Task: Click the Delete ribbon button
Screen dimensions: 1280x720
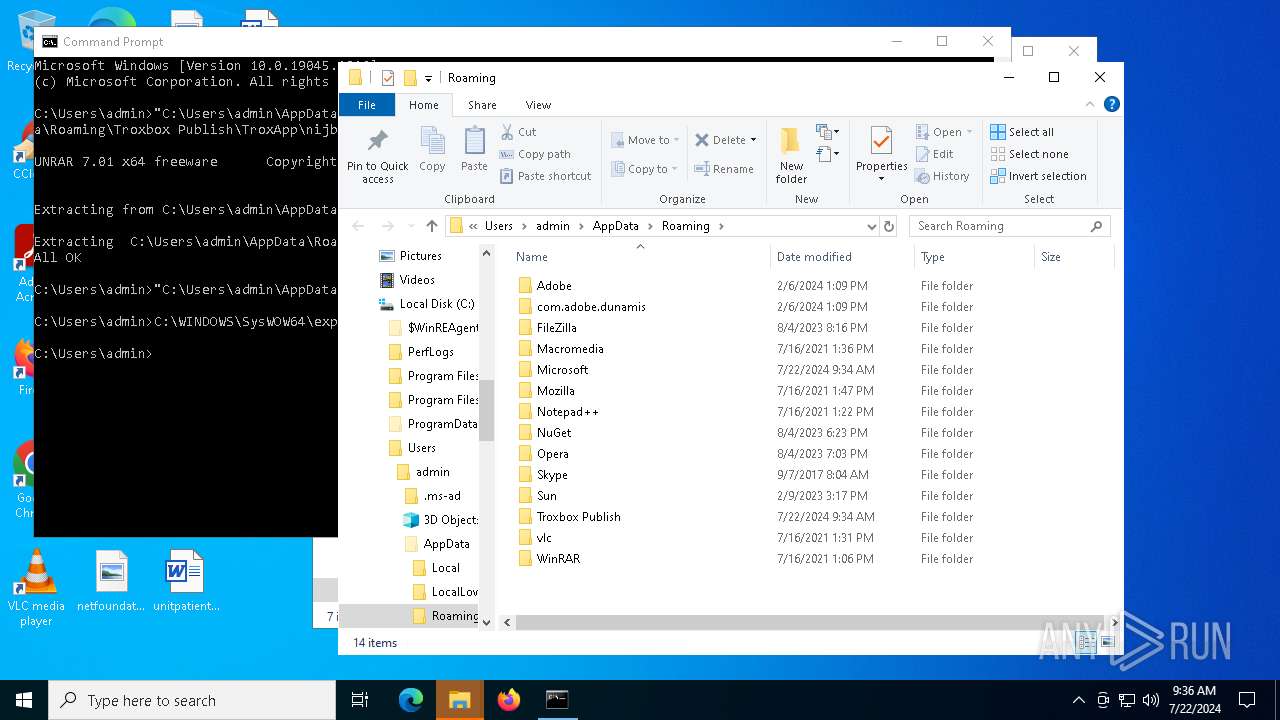Action: [720, 140]
